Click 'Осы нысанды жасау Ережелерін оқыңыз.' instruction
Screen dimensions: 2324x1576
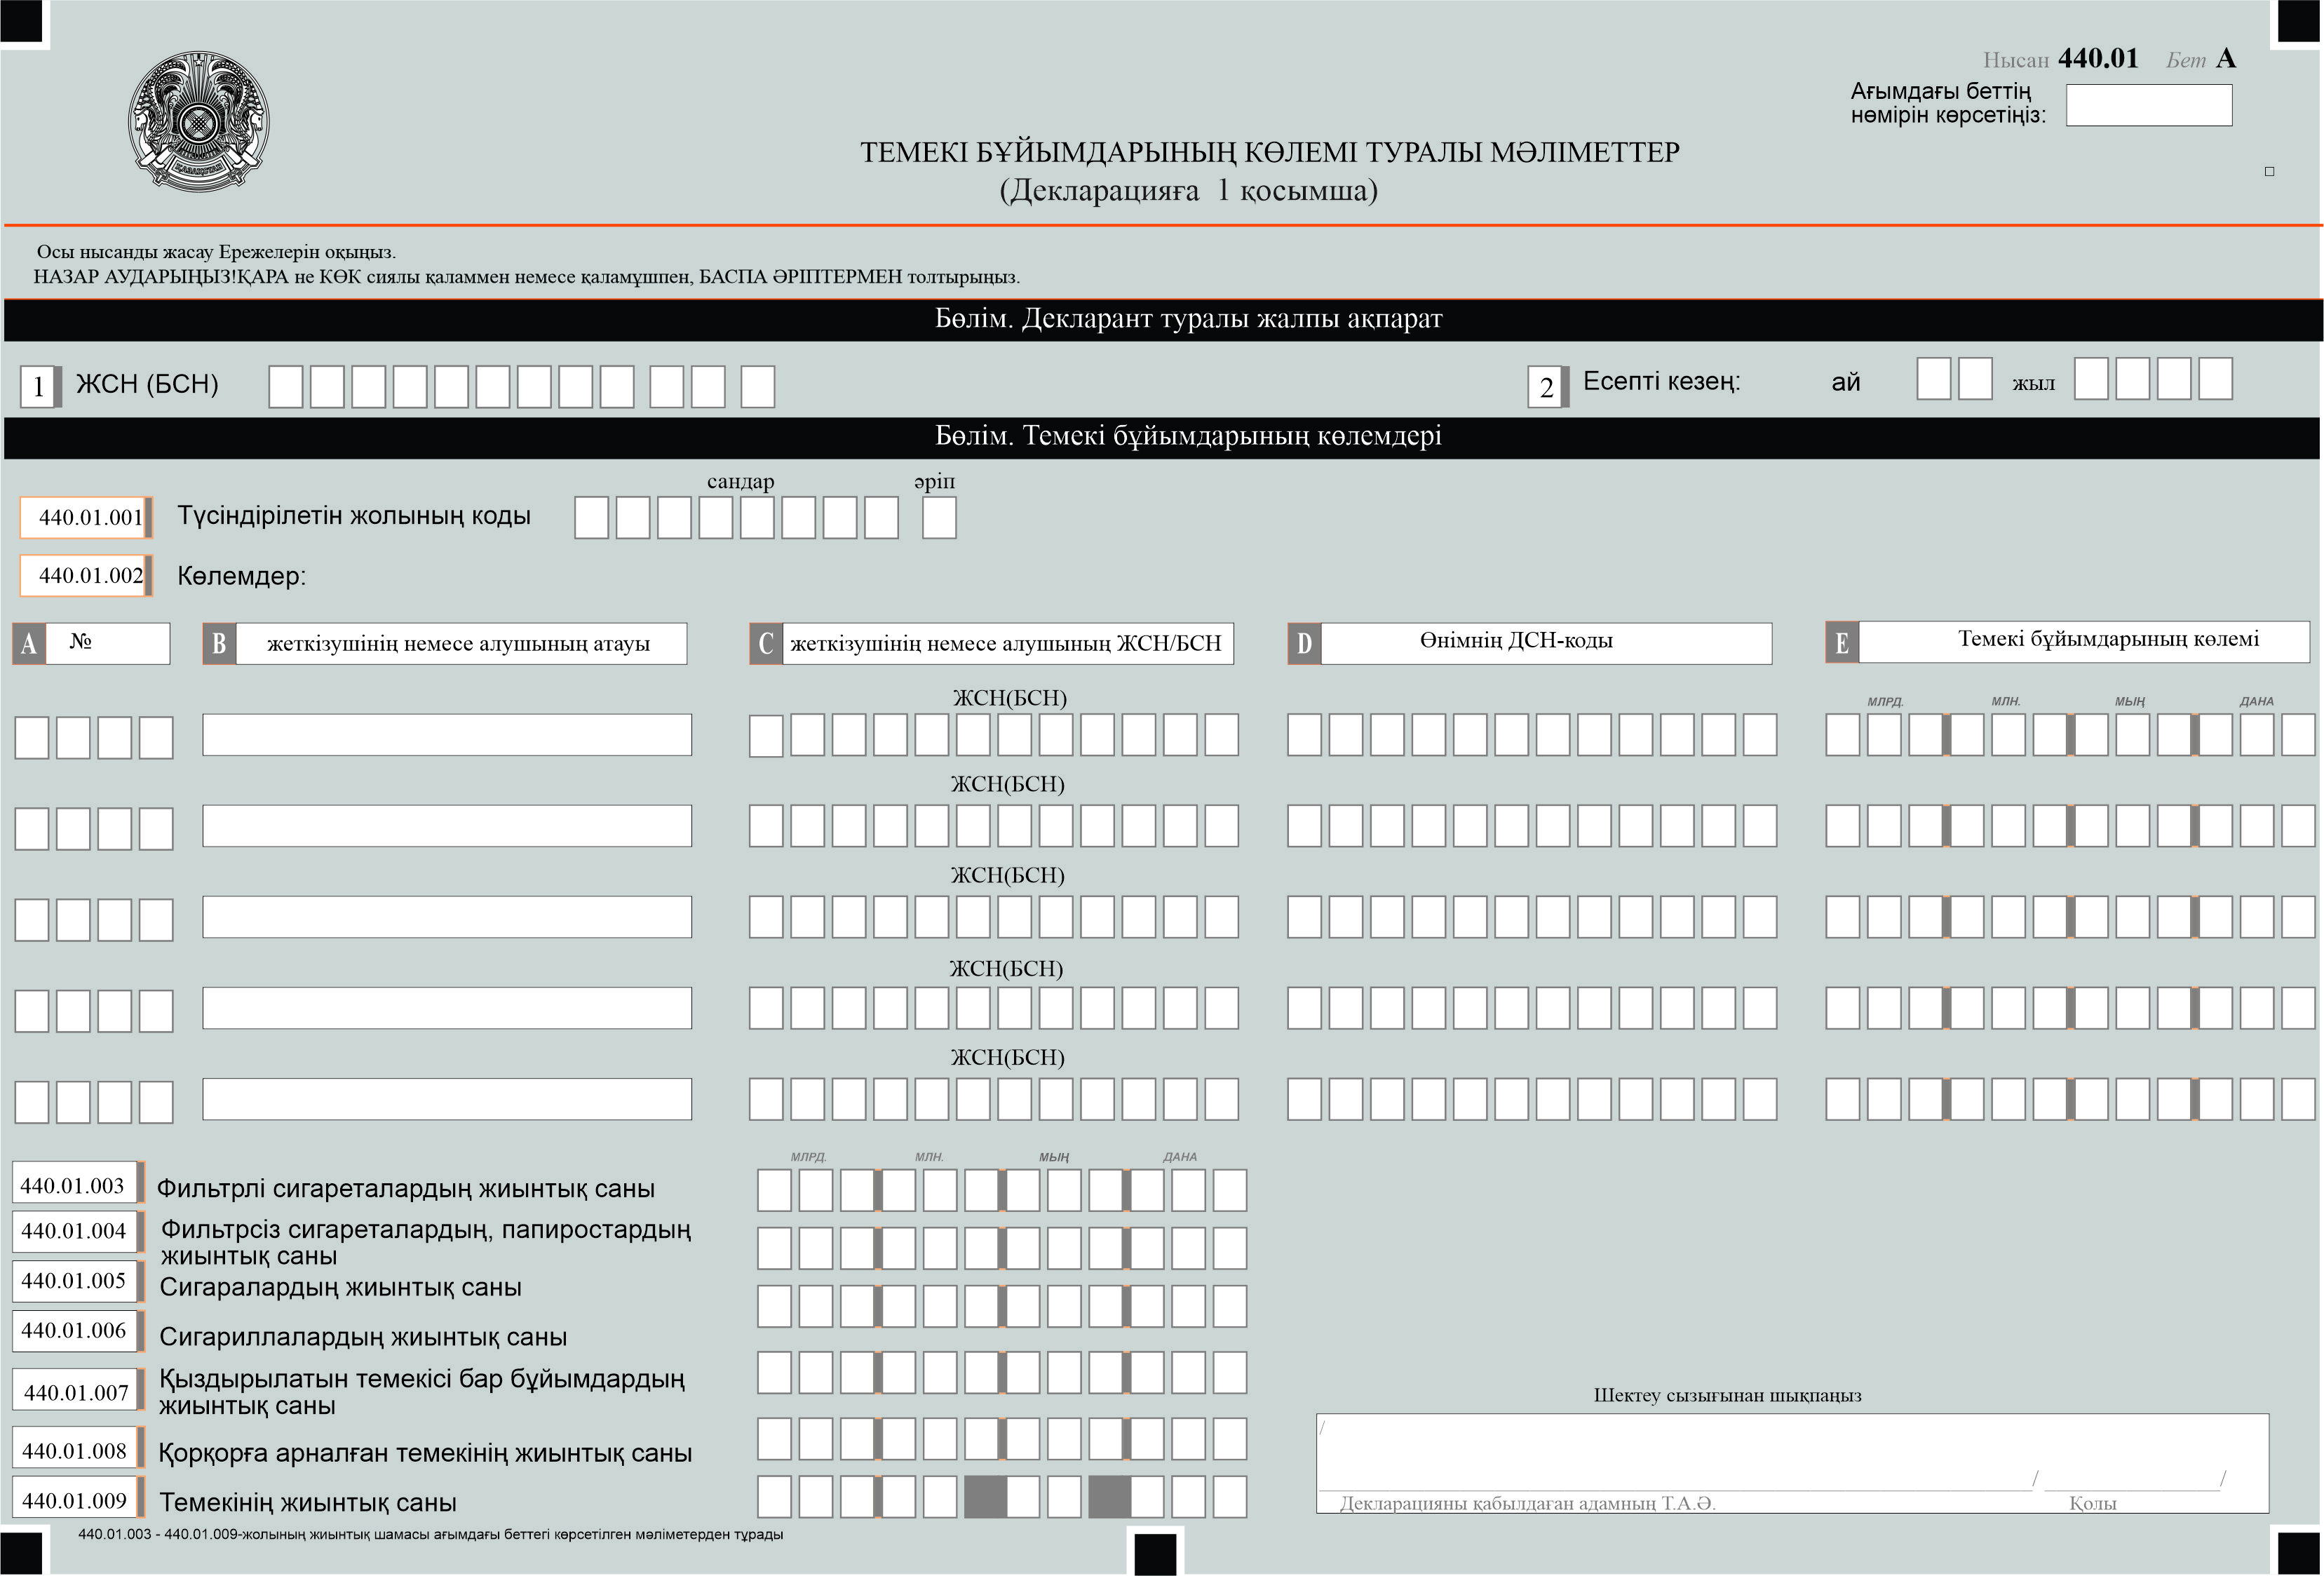coord(217,252)
